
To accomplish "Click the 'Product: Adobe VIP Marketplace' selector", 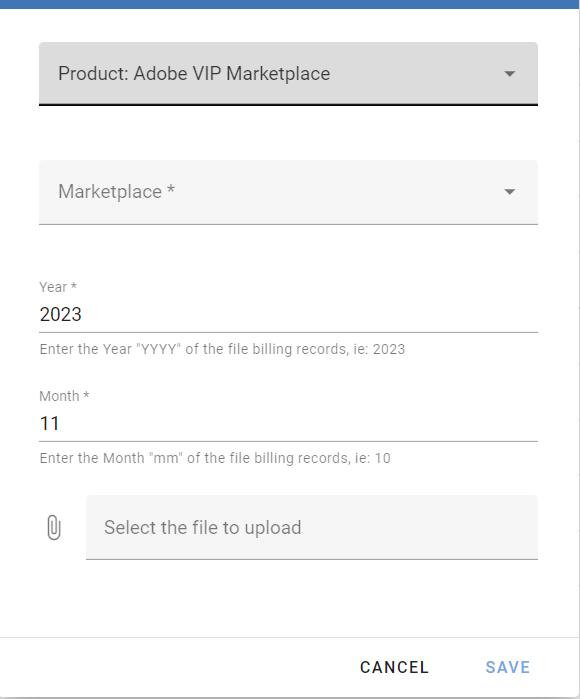I will tap(288, 74).
